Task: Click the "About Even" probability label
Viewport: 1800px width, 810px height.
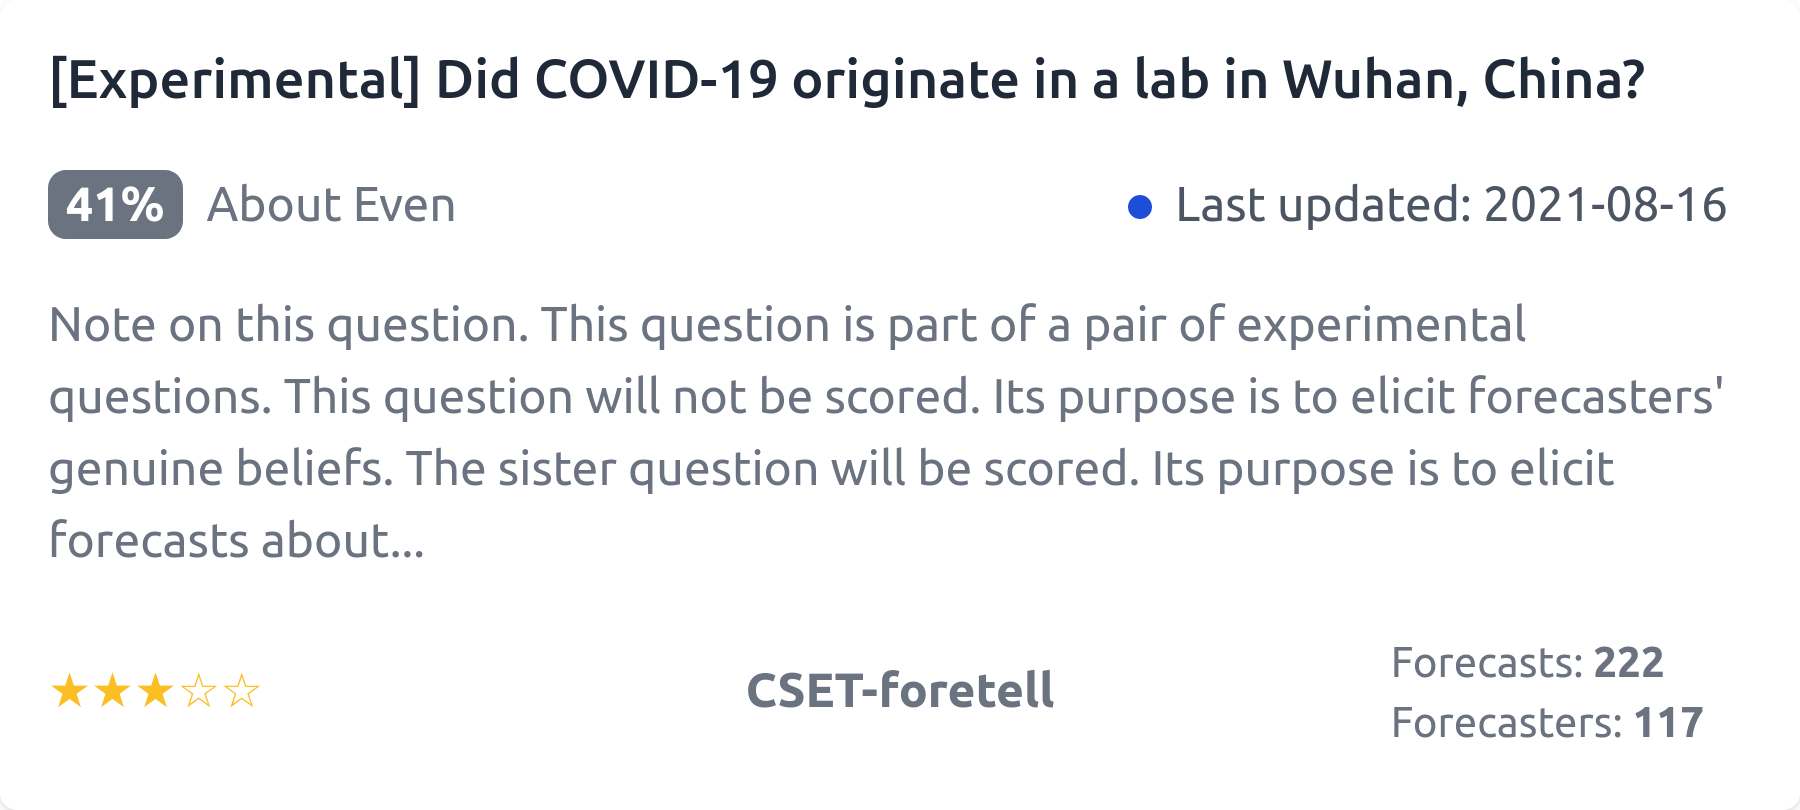Action: 331,205
